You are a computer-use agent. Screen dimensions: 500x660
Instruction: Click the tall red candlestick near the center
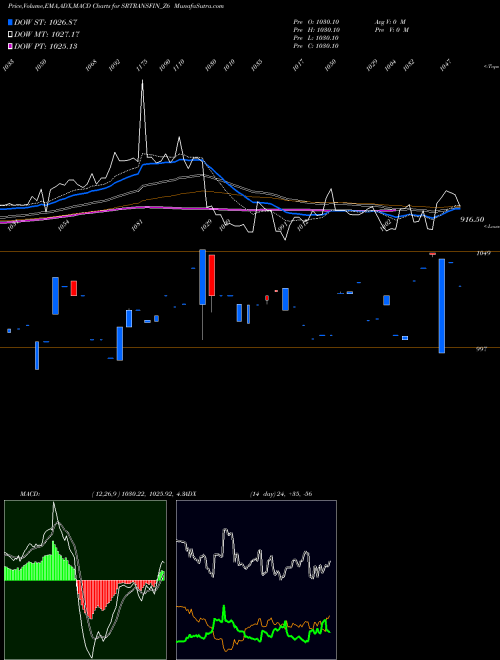point(212,275)
